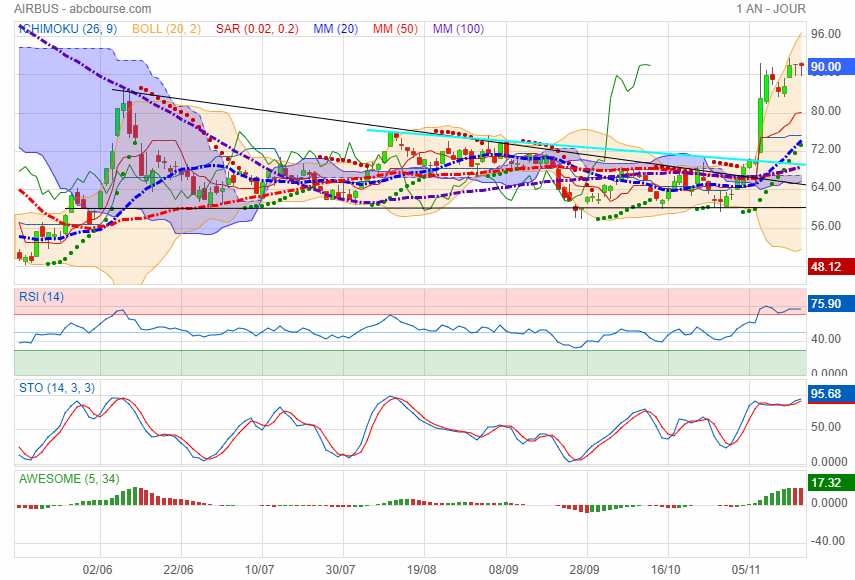Click the 19/08 date axis label

(x=422, y=570)
